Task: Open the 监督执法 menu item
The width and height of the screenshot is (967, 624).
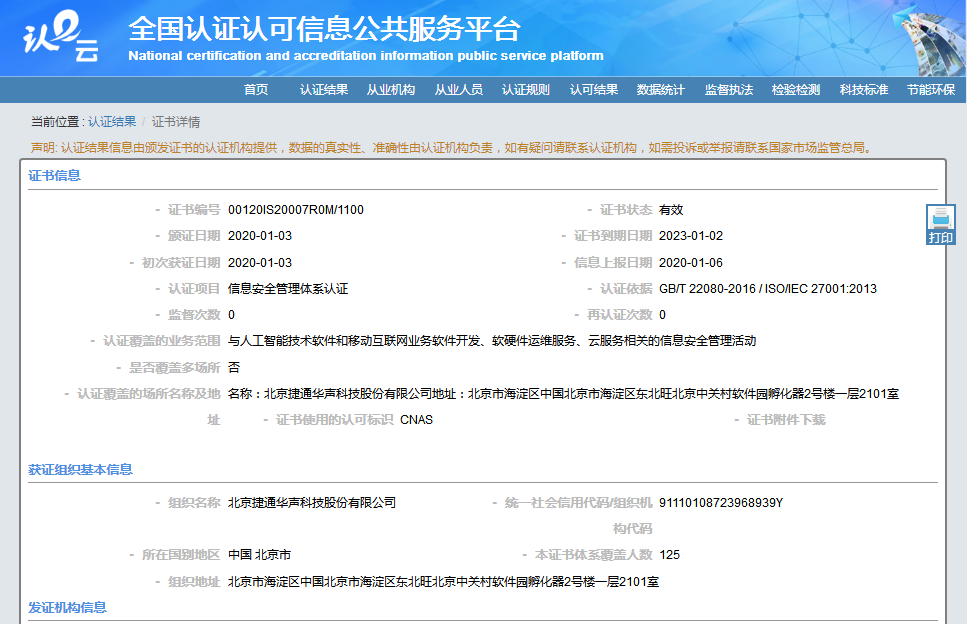Action: tap(729, 89)
